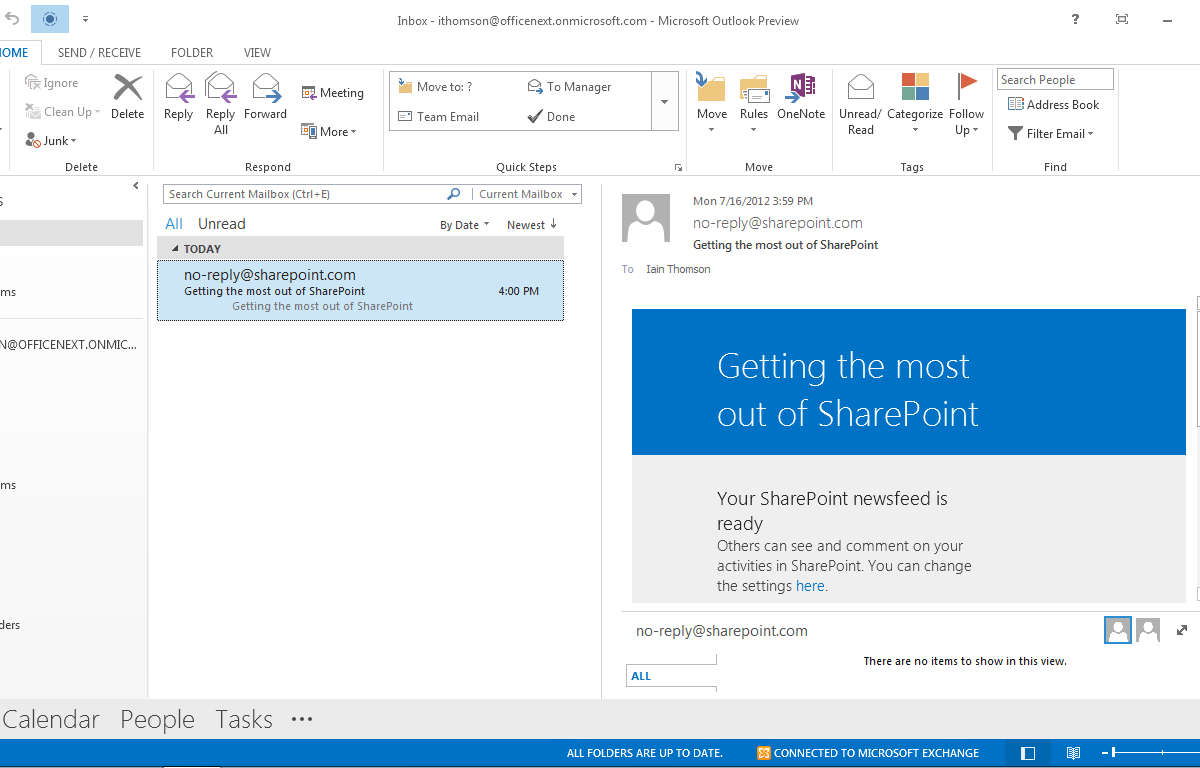Open the VIEW ribbon tab
The height and width of the screenshot is (768, 1200).
pyautogui.click(x=258, y=53)
